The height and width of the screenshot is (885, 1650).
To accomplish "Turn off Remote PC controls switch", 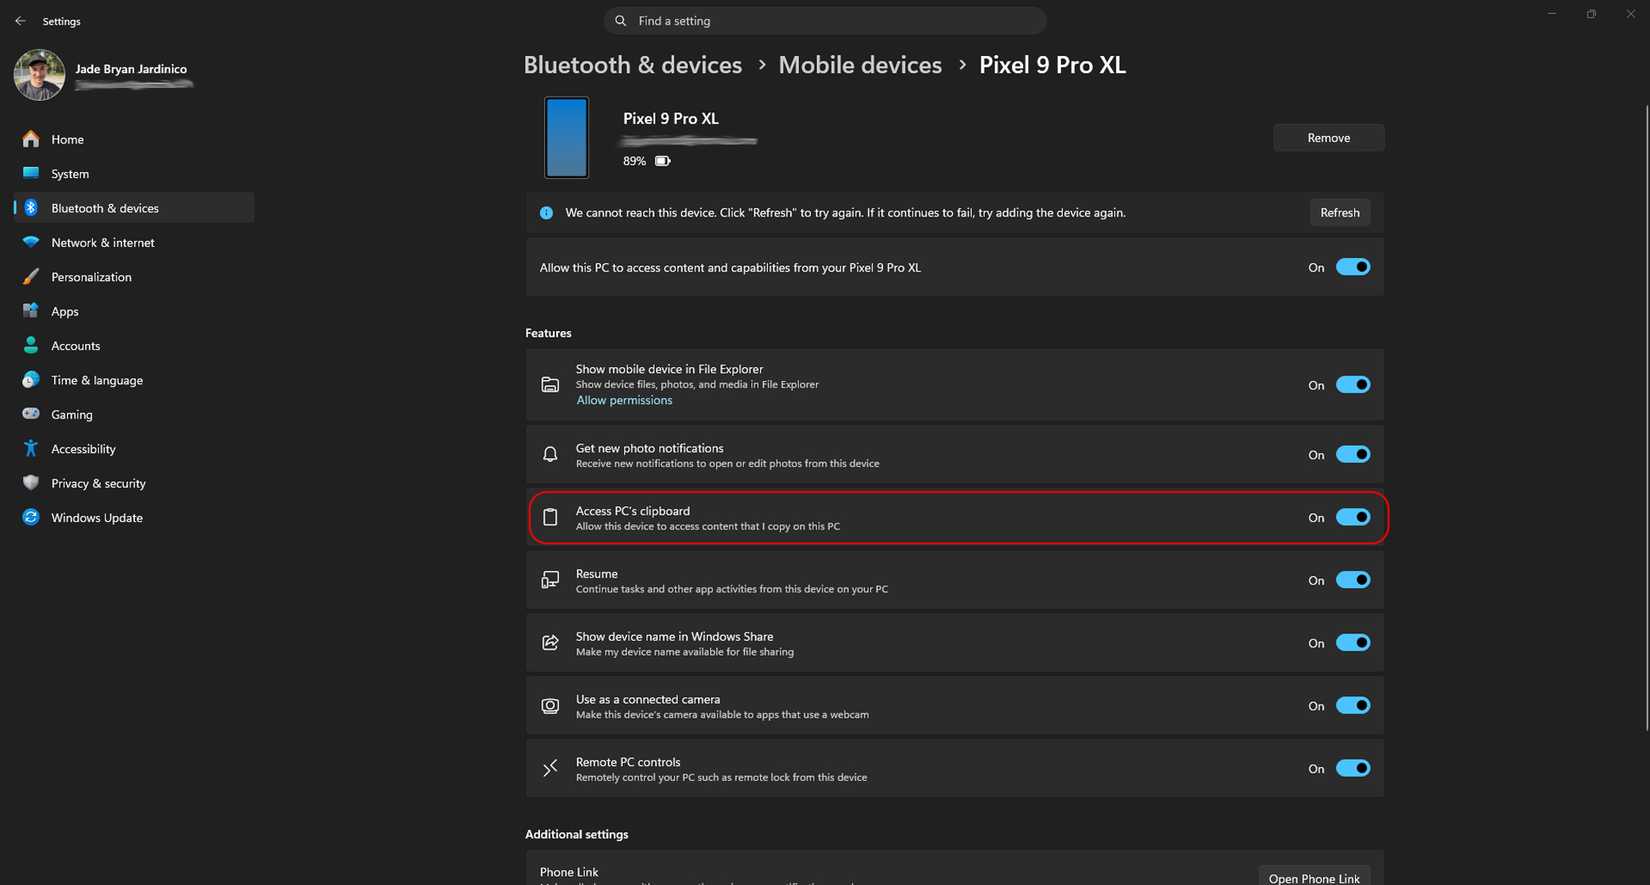I will pos(1353,768).
